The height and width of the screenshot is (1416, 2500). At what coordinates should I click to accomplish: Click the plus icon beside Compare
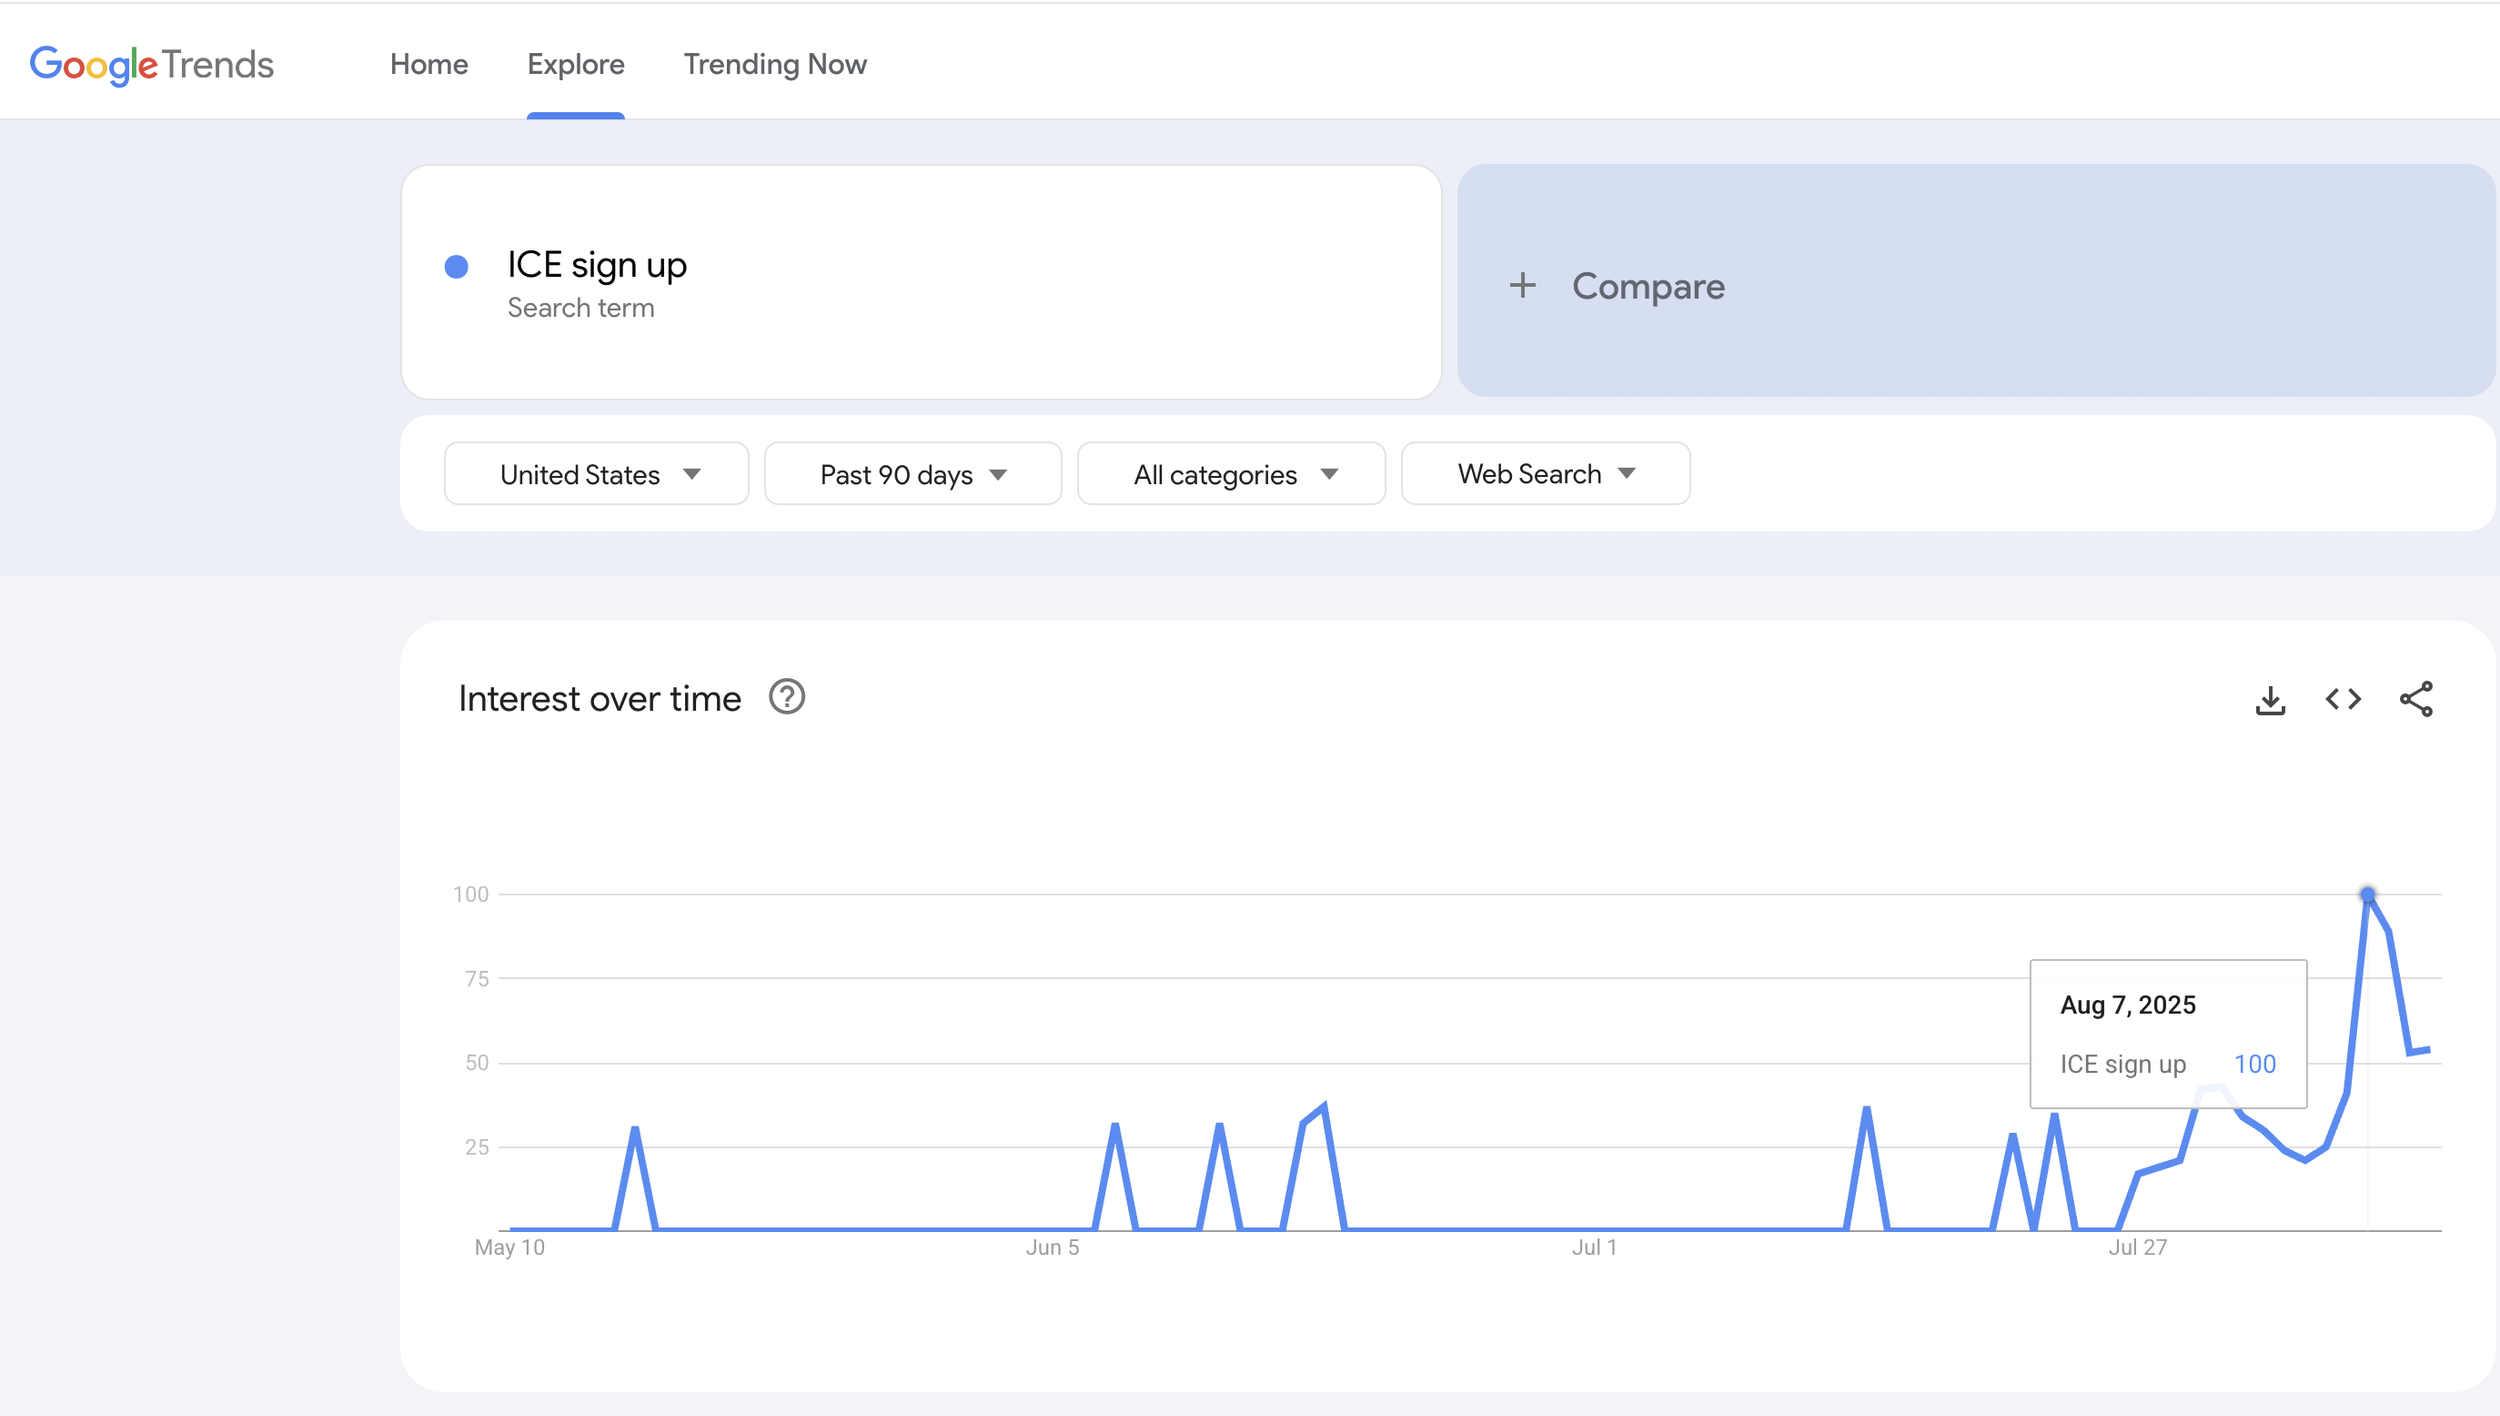pyautogui.click(x=1522, y=286)
